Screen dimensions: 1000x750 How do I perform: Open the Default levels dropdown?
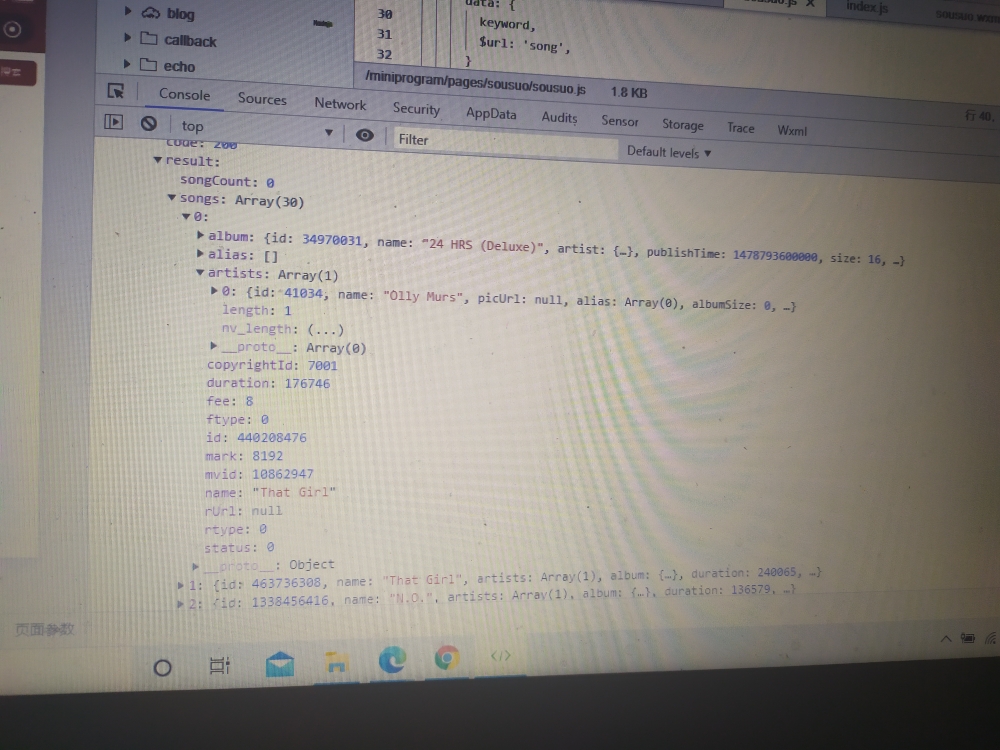coord(668,152)
